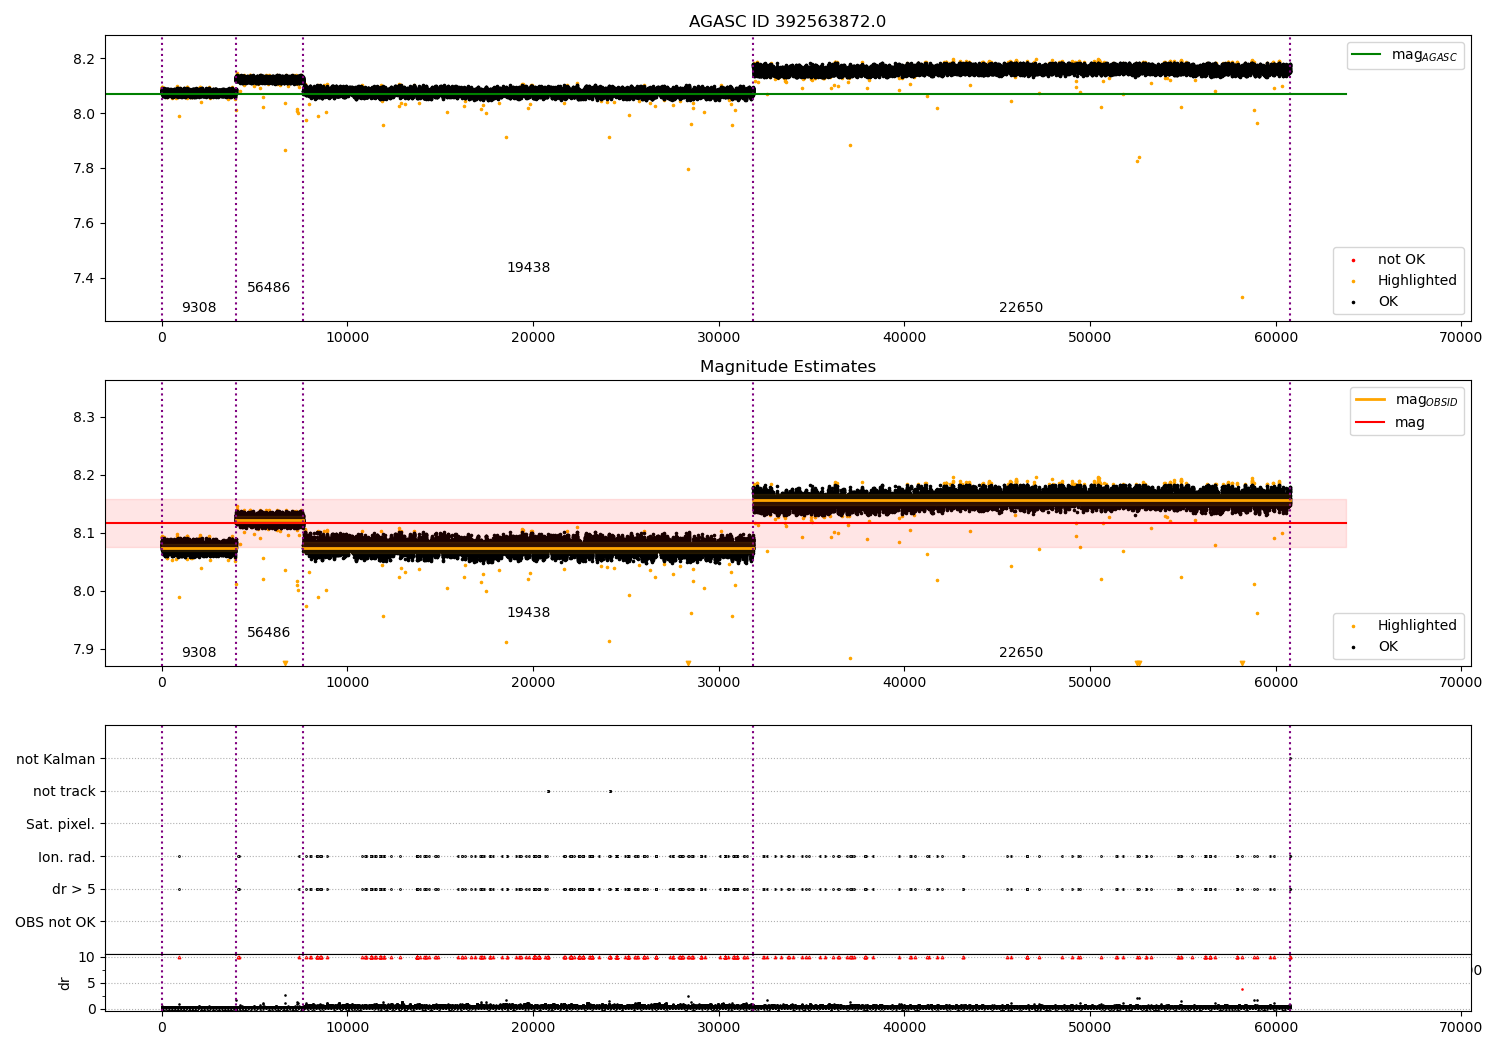Click the 'not Kalman' row label
Viewport: 1500px width, 1050px height.
[x=56, y=759]
